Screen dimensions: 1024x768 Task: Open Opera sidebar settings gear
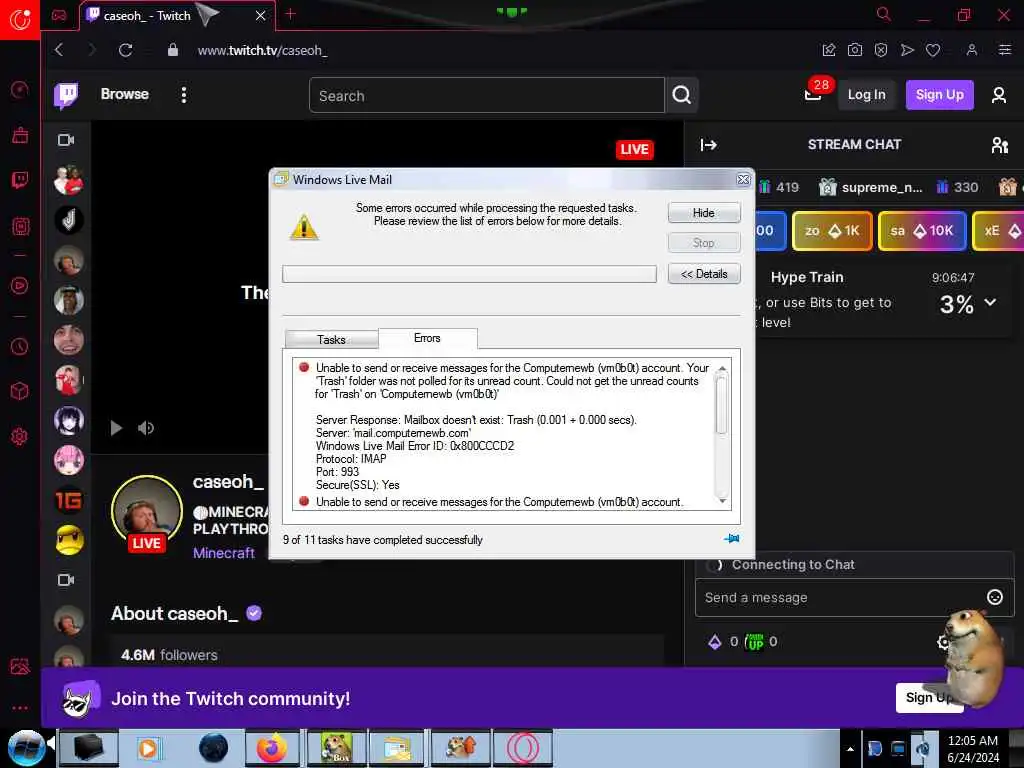coord(20,436)
